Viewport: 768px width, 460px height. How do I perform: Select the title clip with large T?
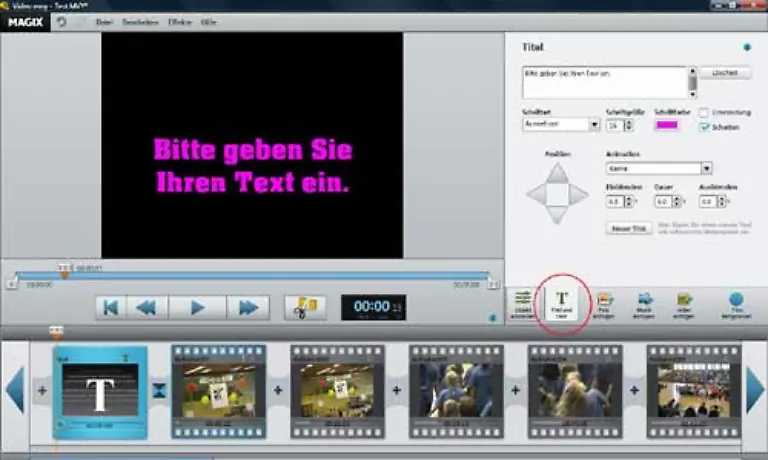pos(100,392)
